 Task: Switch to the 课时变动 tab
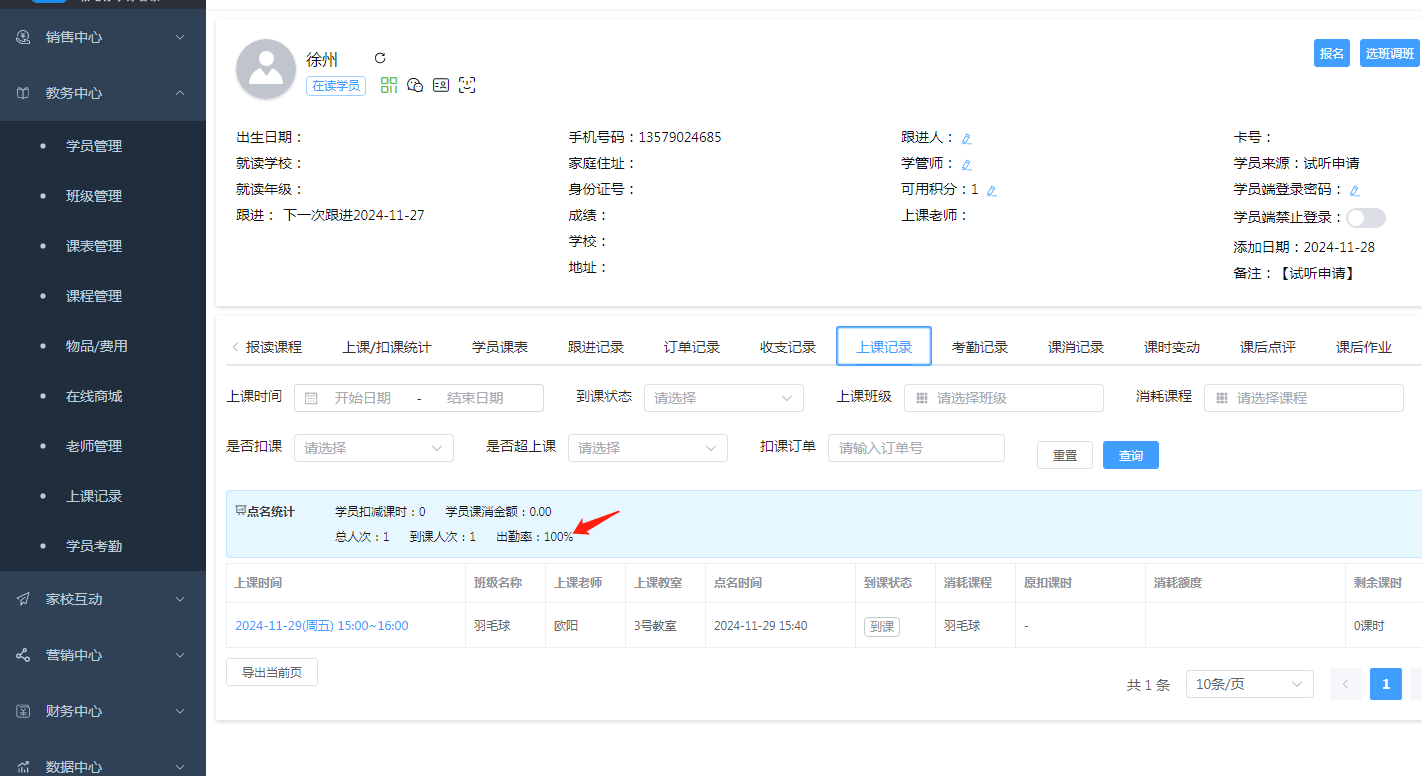1172,347
